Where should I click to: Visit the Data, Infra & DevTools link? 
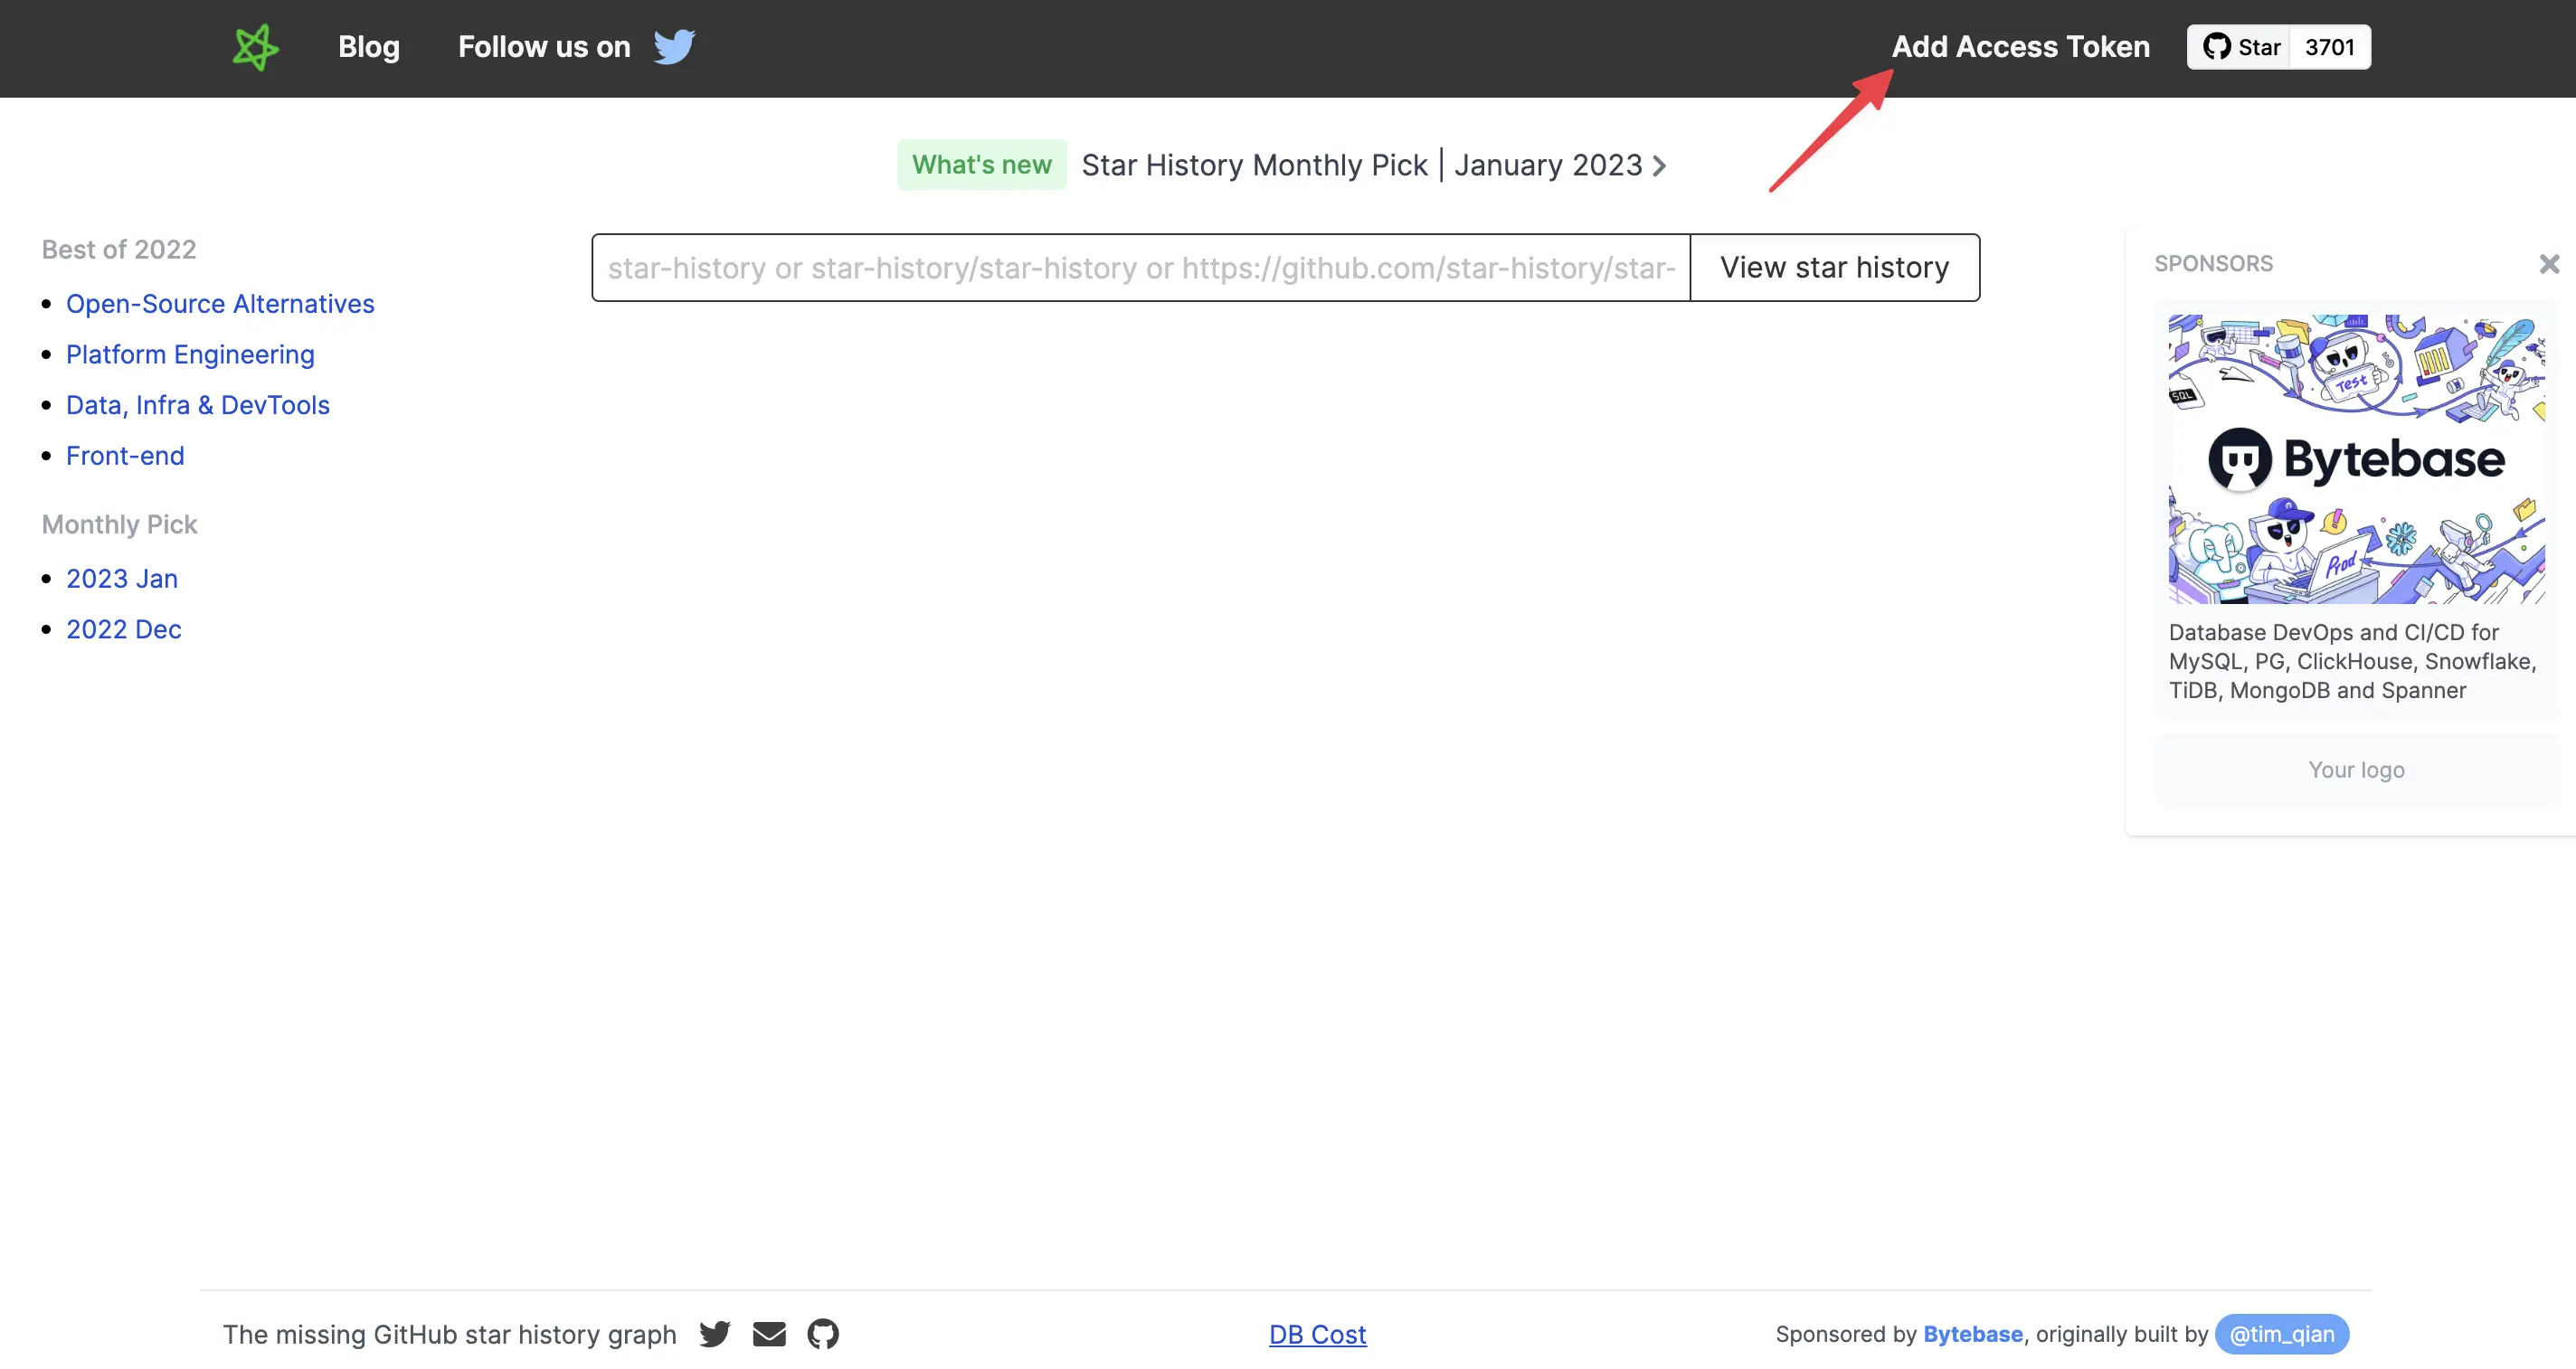coord(198,405)
